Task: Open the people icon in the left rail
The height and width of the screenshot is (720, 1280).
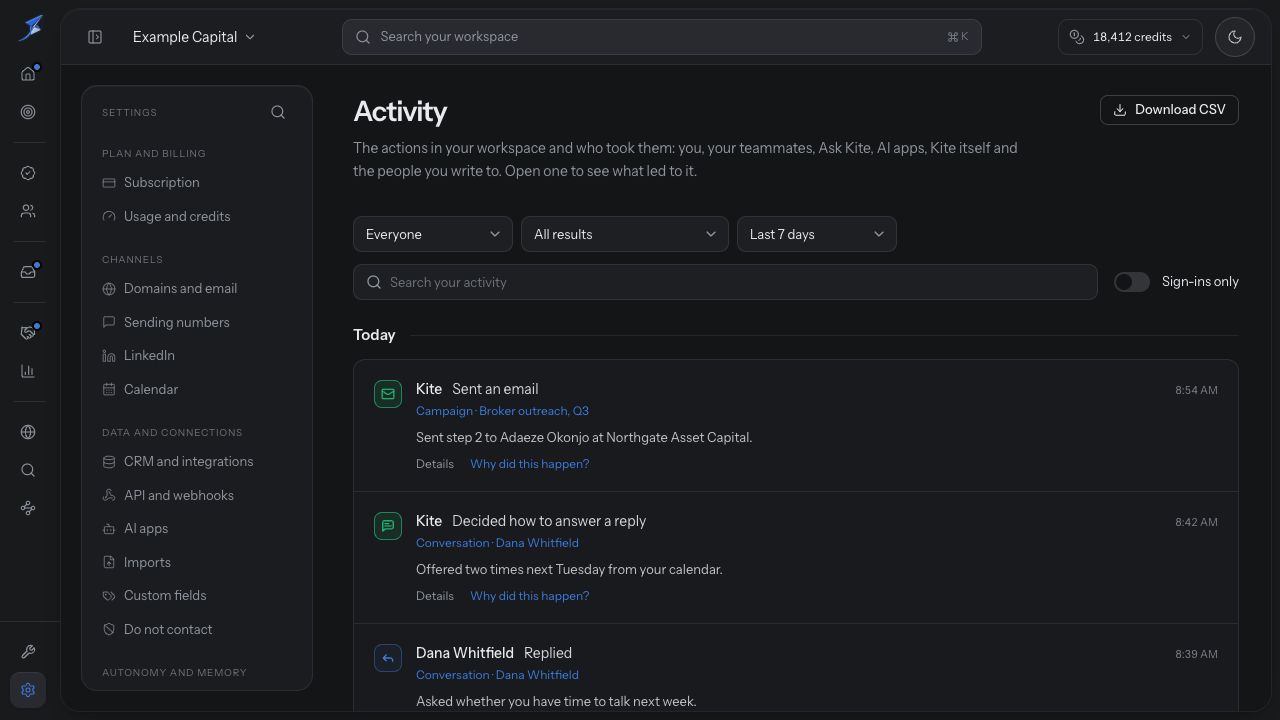Action: tap(28, 211)
